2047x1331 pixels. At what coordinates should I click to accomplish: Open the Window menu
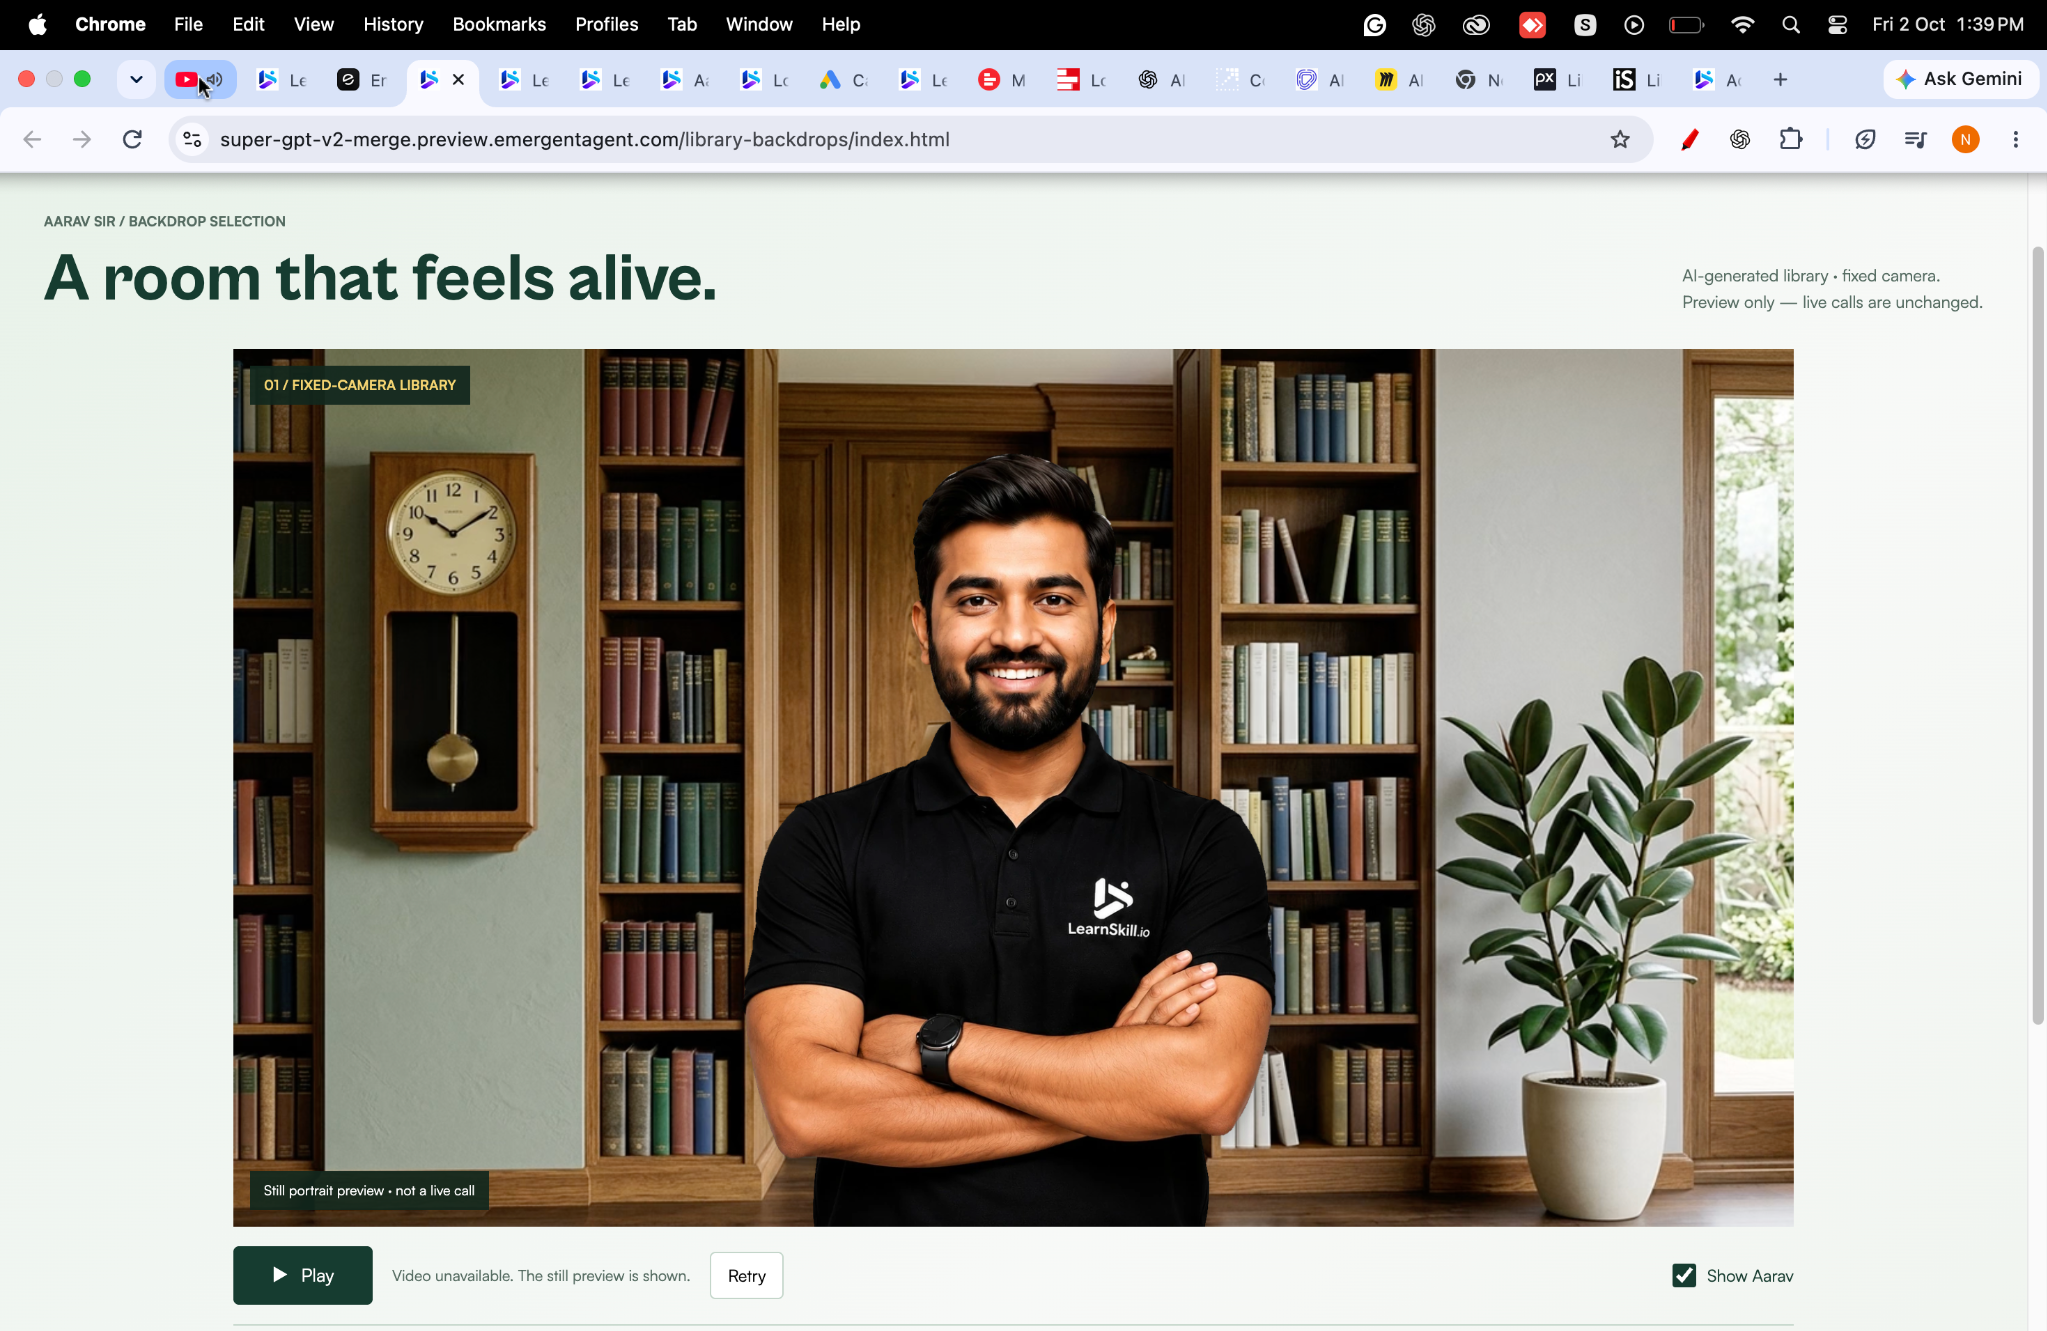[759, 24]
